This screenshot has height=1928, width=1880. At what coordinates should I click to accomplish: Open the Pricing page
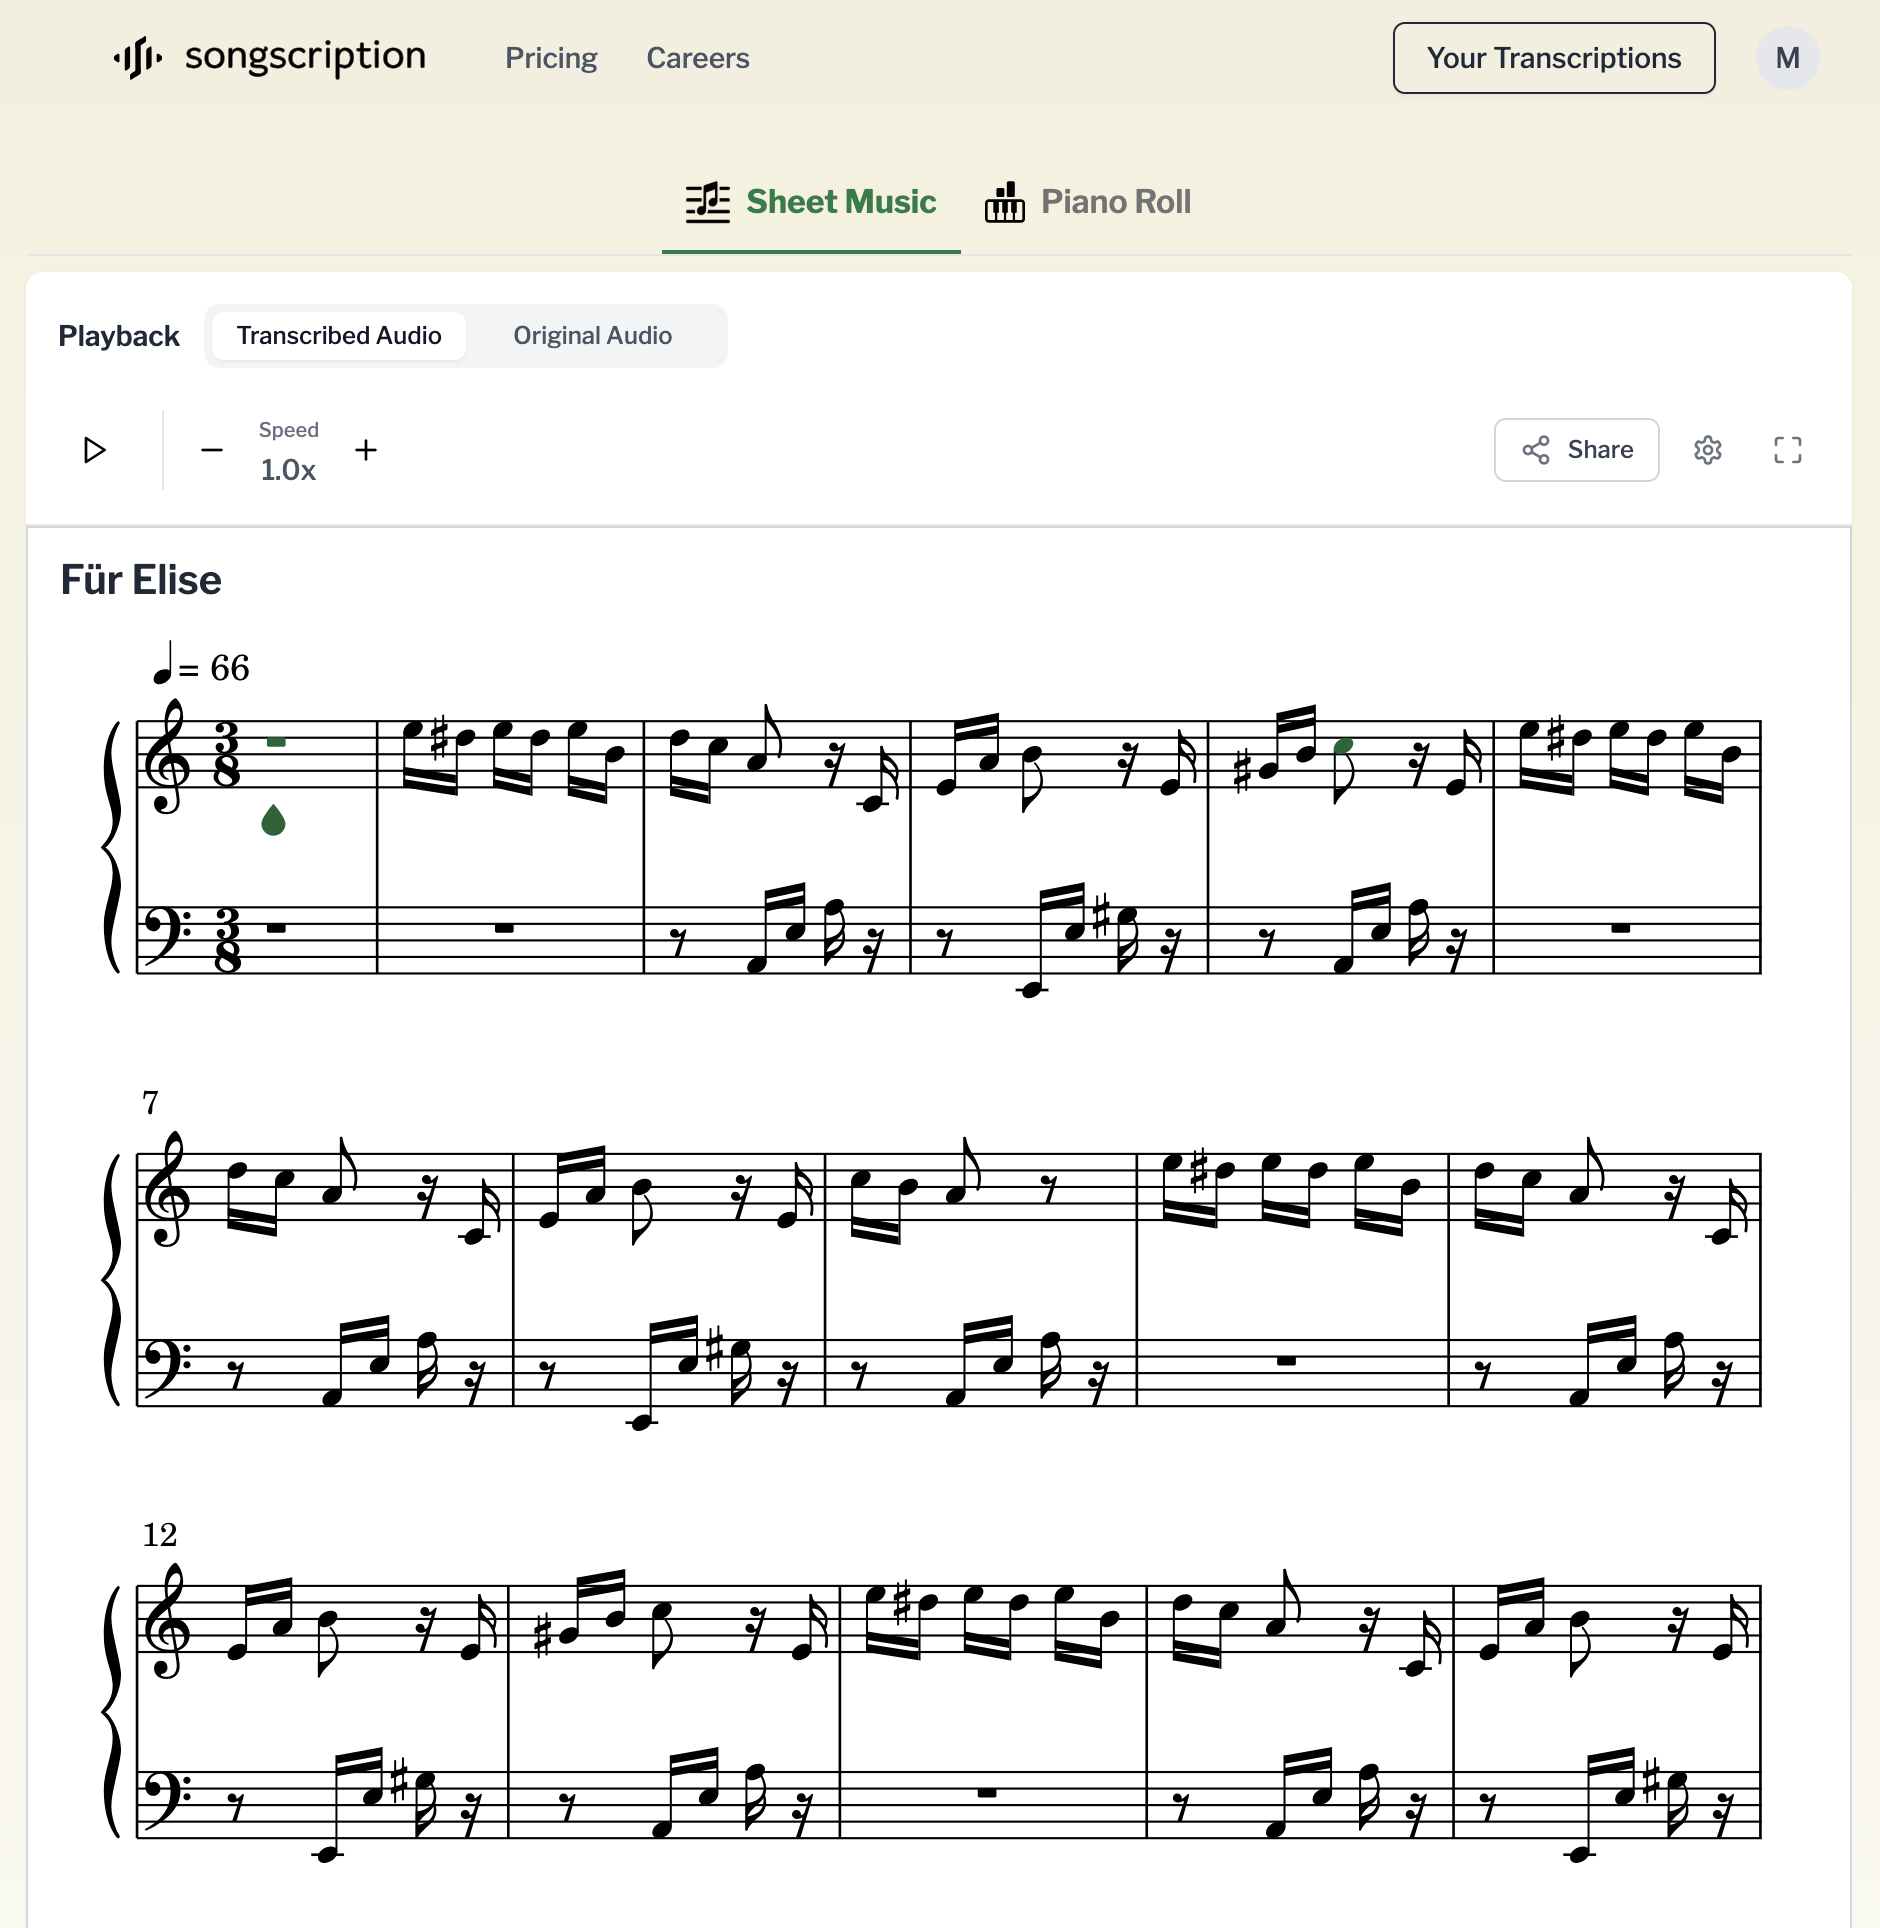coord(551,58)
